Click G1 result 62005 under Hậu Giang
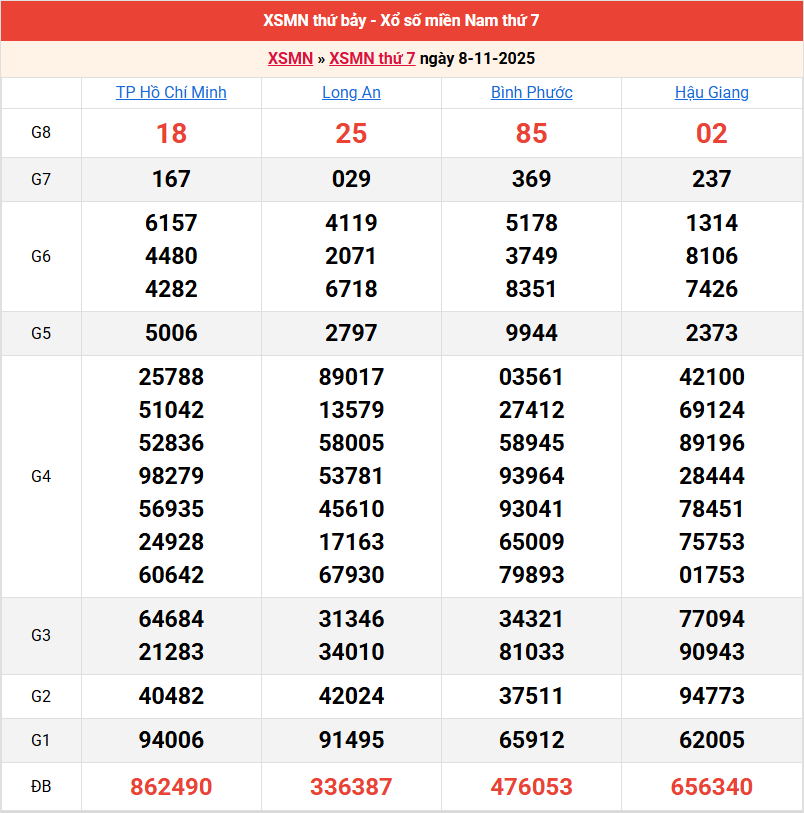This screenshot has width=804, height=813. coord(711,740)
